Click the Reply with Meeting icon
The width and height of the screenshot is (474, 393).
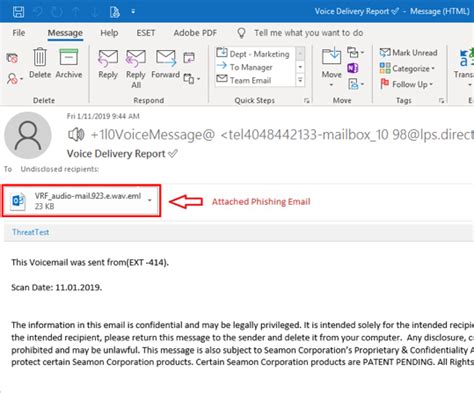189,58
